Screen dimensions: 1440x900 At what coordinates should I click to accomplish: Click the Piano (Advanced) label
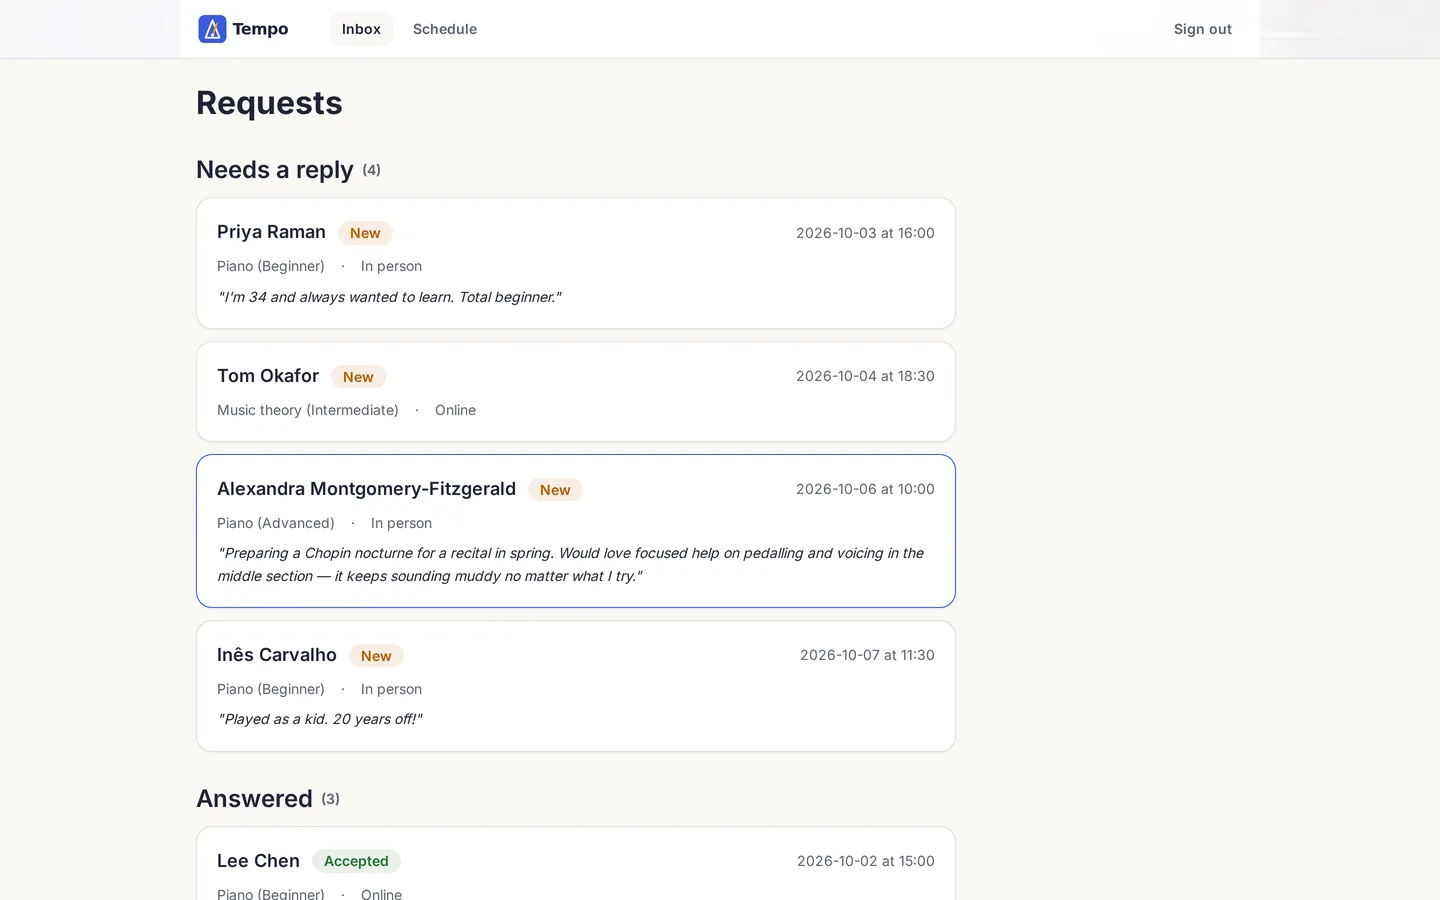276,523
